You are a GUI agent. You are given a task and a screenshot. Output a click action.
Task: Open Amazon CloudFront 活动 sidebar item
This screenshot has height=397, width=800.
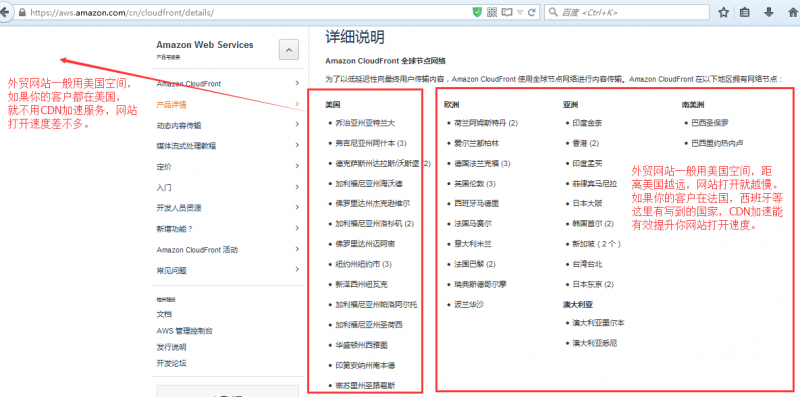coord(197,250)
